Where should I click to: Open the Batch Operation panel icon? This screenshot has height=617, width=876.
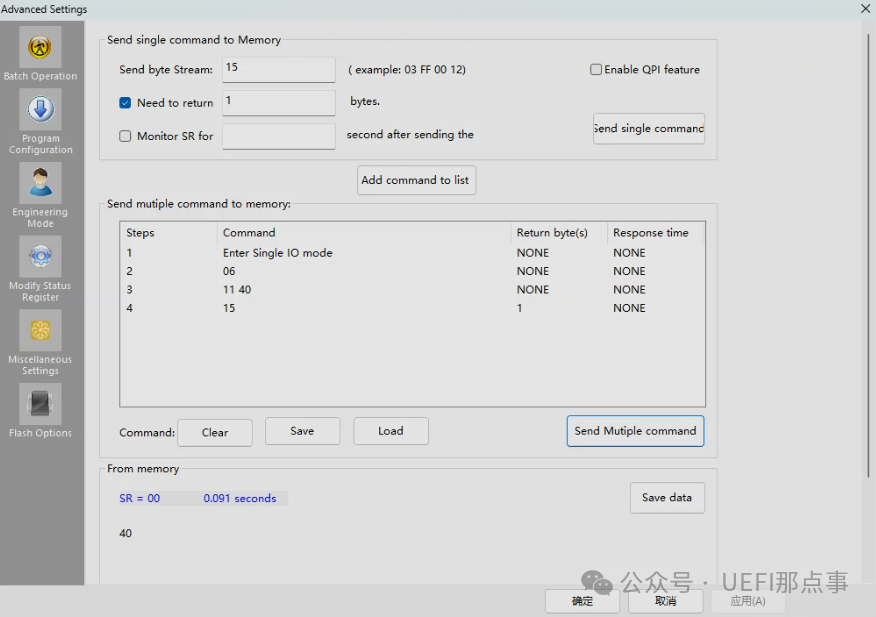[x=40, y=47]
